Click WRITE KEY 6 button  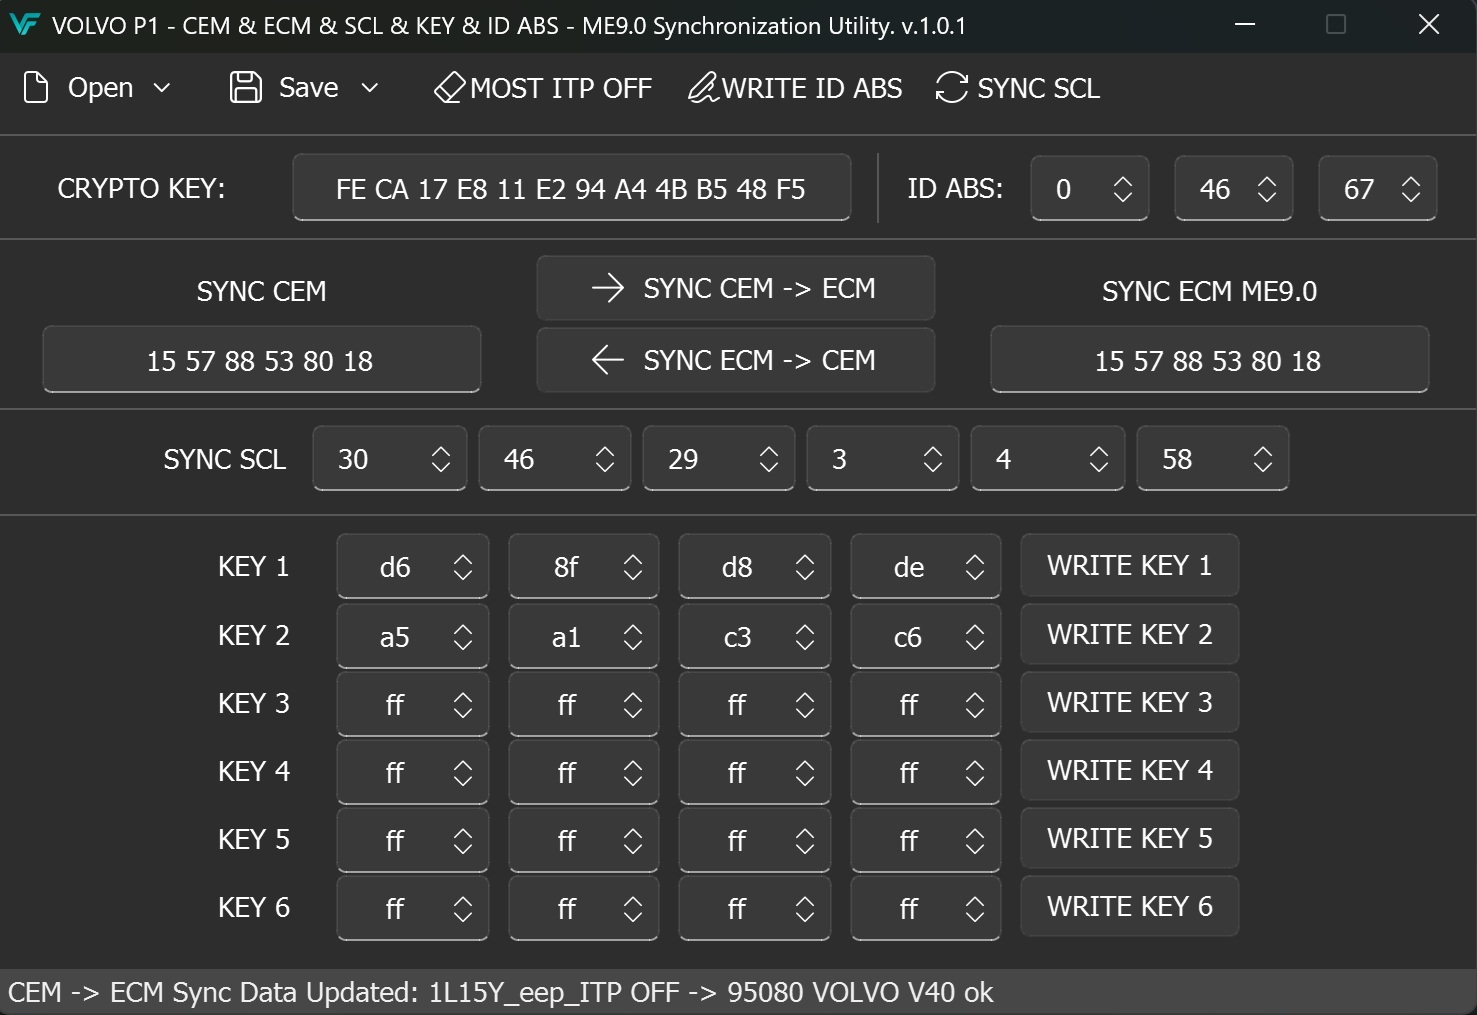click(x=1130, y=906)
